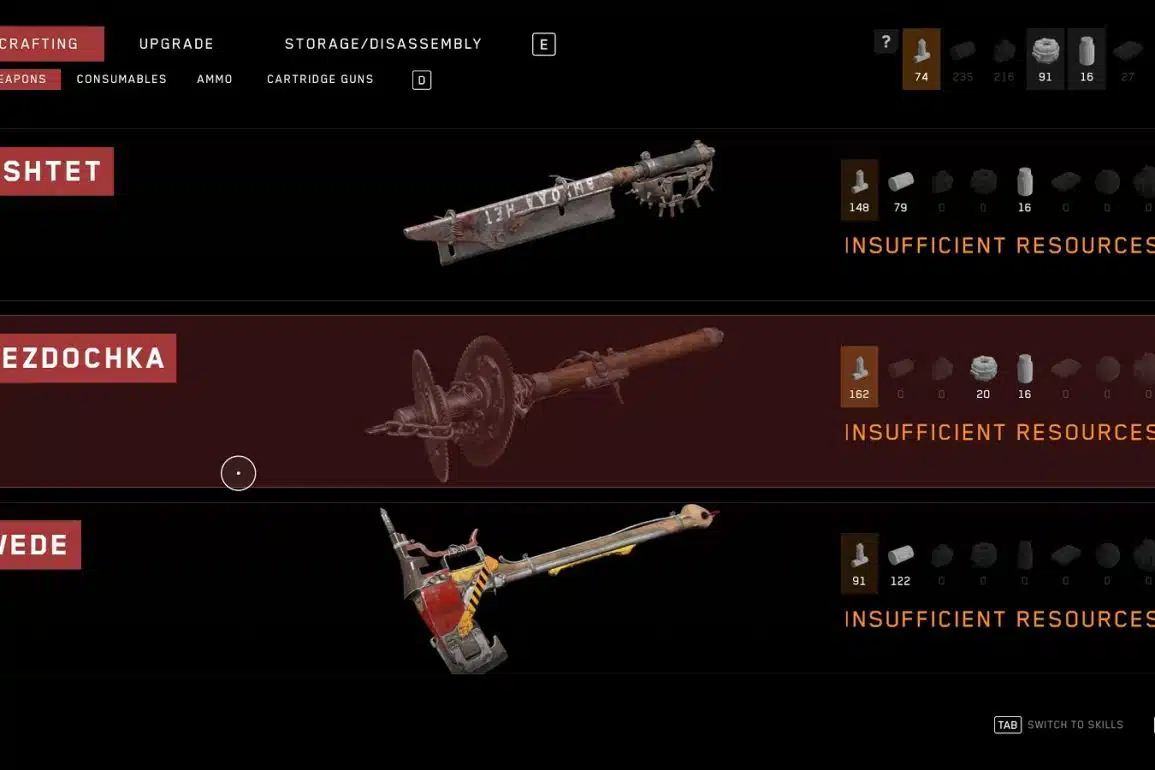Click the canister resource icon in top inventory
The image size is (1155, 770).
1086,59
